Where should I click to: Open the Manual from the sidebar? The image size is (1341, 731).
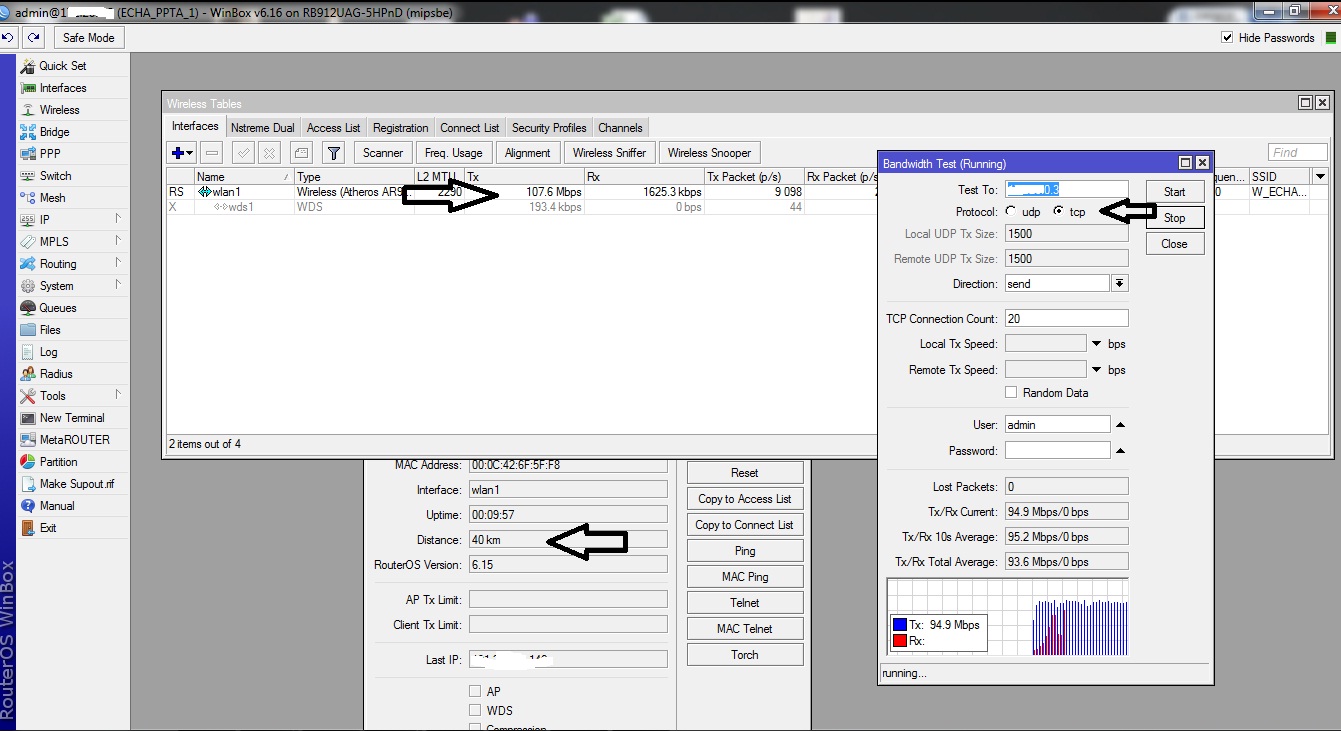point(57,506)
